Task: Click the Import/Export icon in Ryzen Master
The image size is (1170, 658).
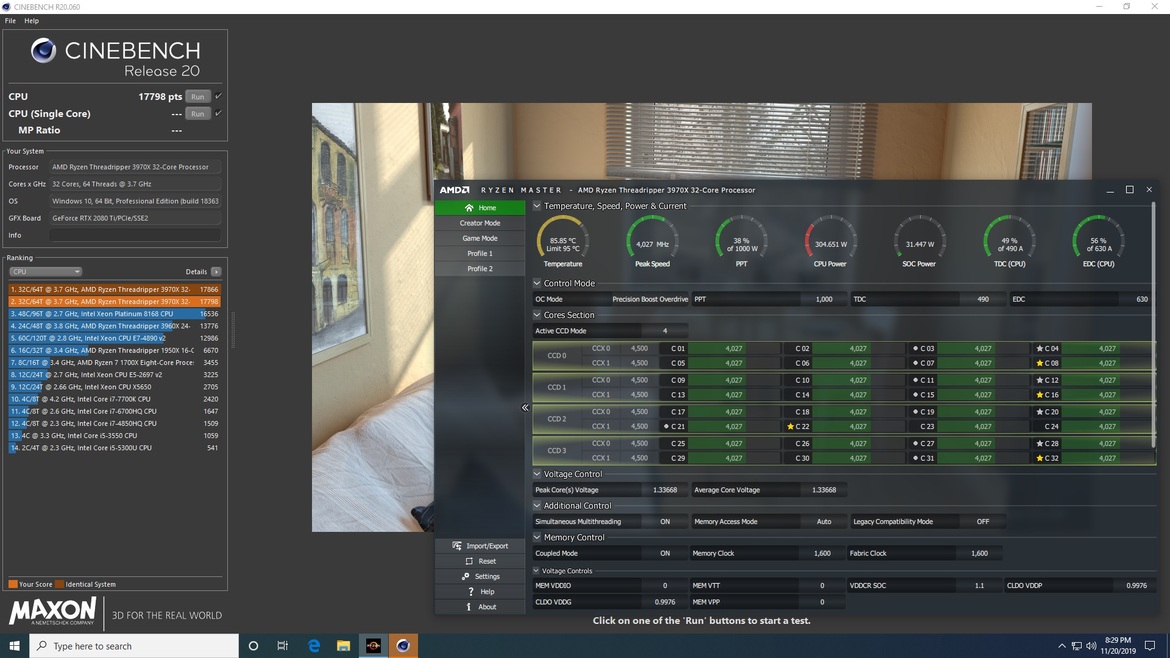Action: point(457,546)
